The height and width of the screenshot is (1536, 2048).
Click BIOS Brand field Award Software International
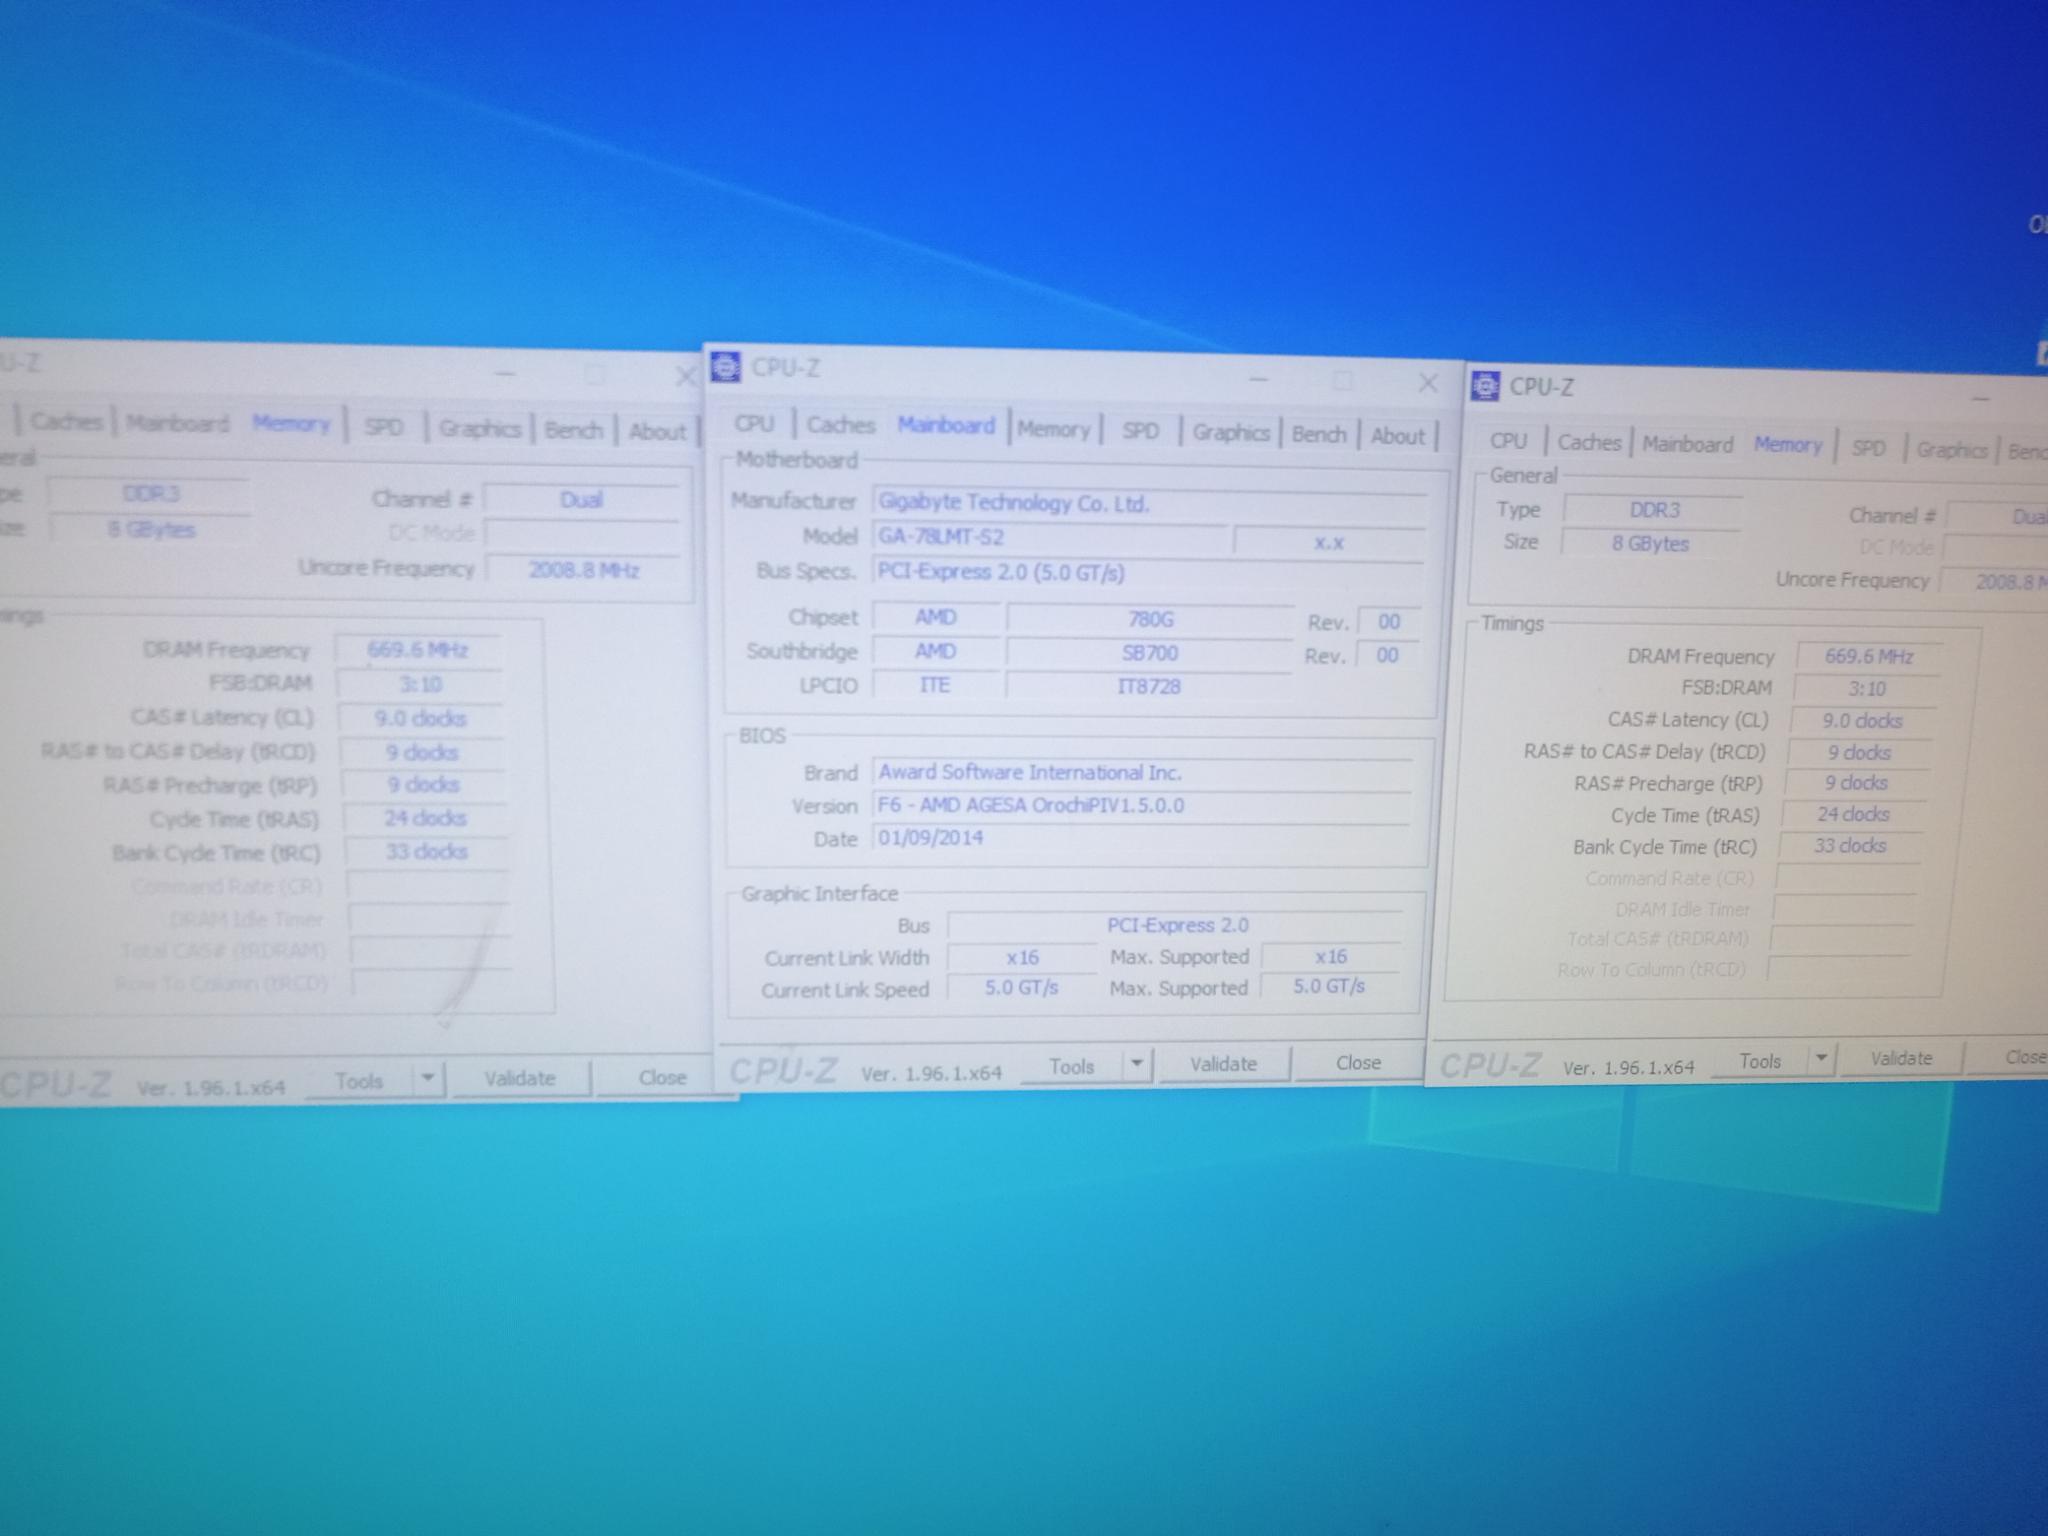(x=1143, y=773)
